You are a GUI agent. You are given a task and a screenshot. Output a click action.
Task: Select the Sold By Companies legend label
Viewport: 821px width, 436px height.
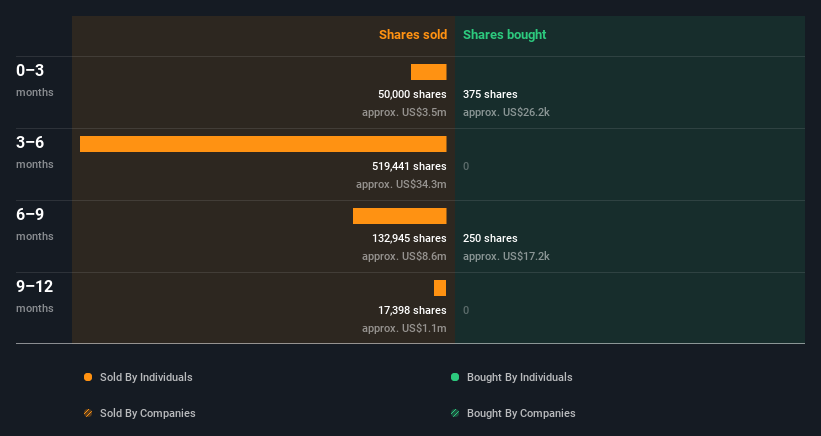pyautogui.click(x=148, y=413)
